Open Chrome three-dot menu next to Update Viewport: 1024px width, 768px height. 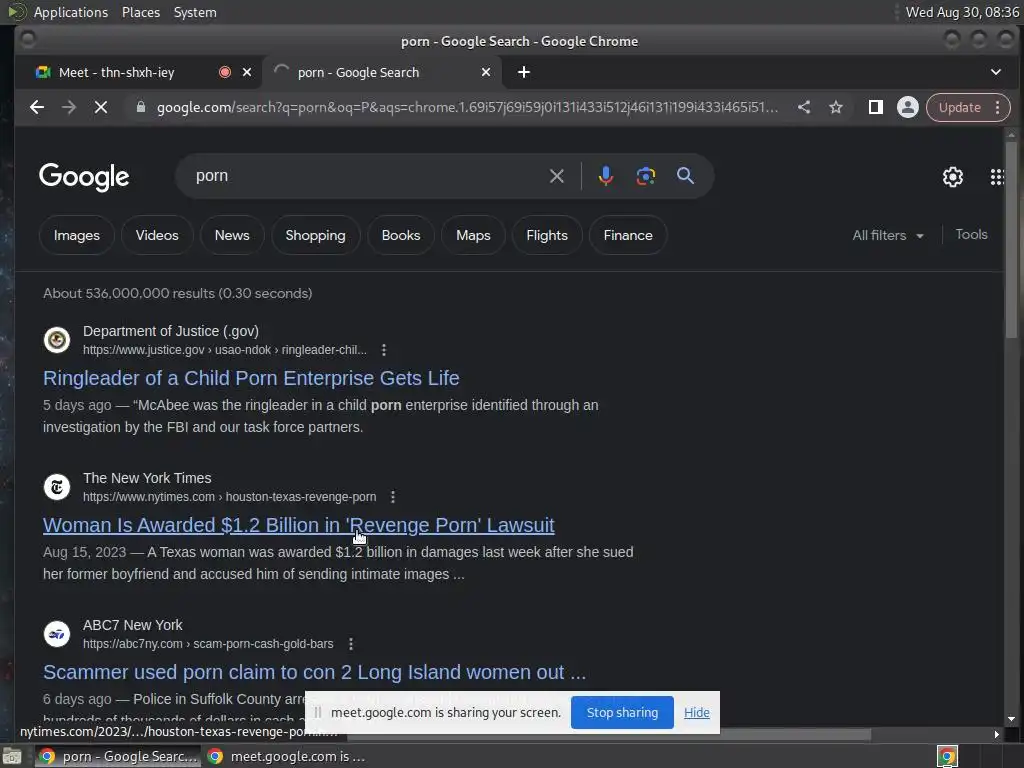[997, 108]
